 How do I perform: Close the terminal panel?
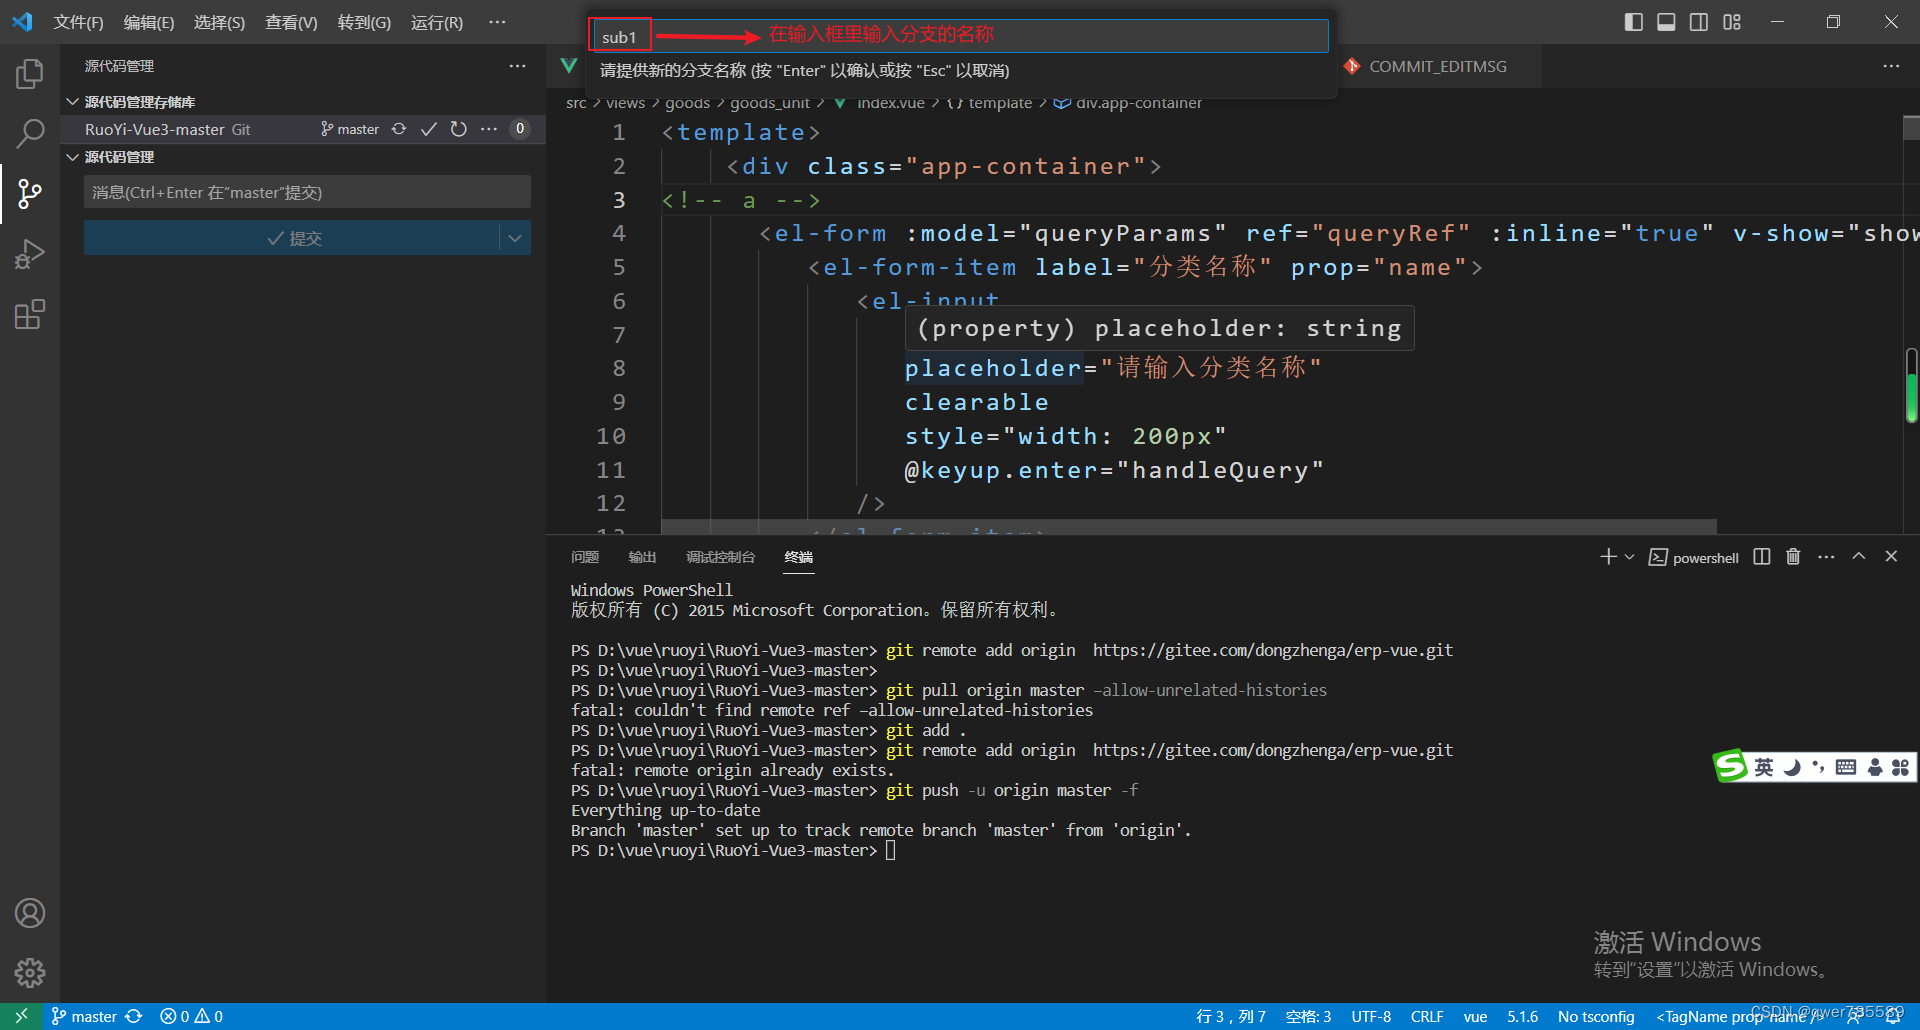point(1891,557)
